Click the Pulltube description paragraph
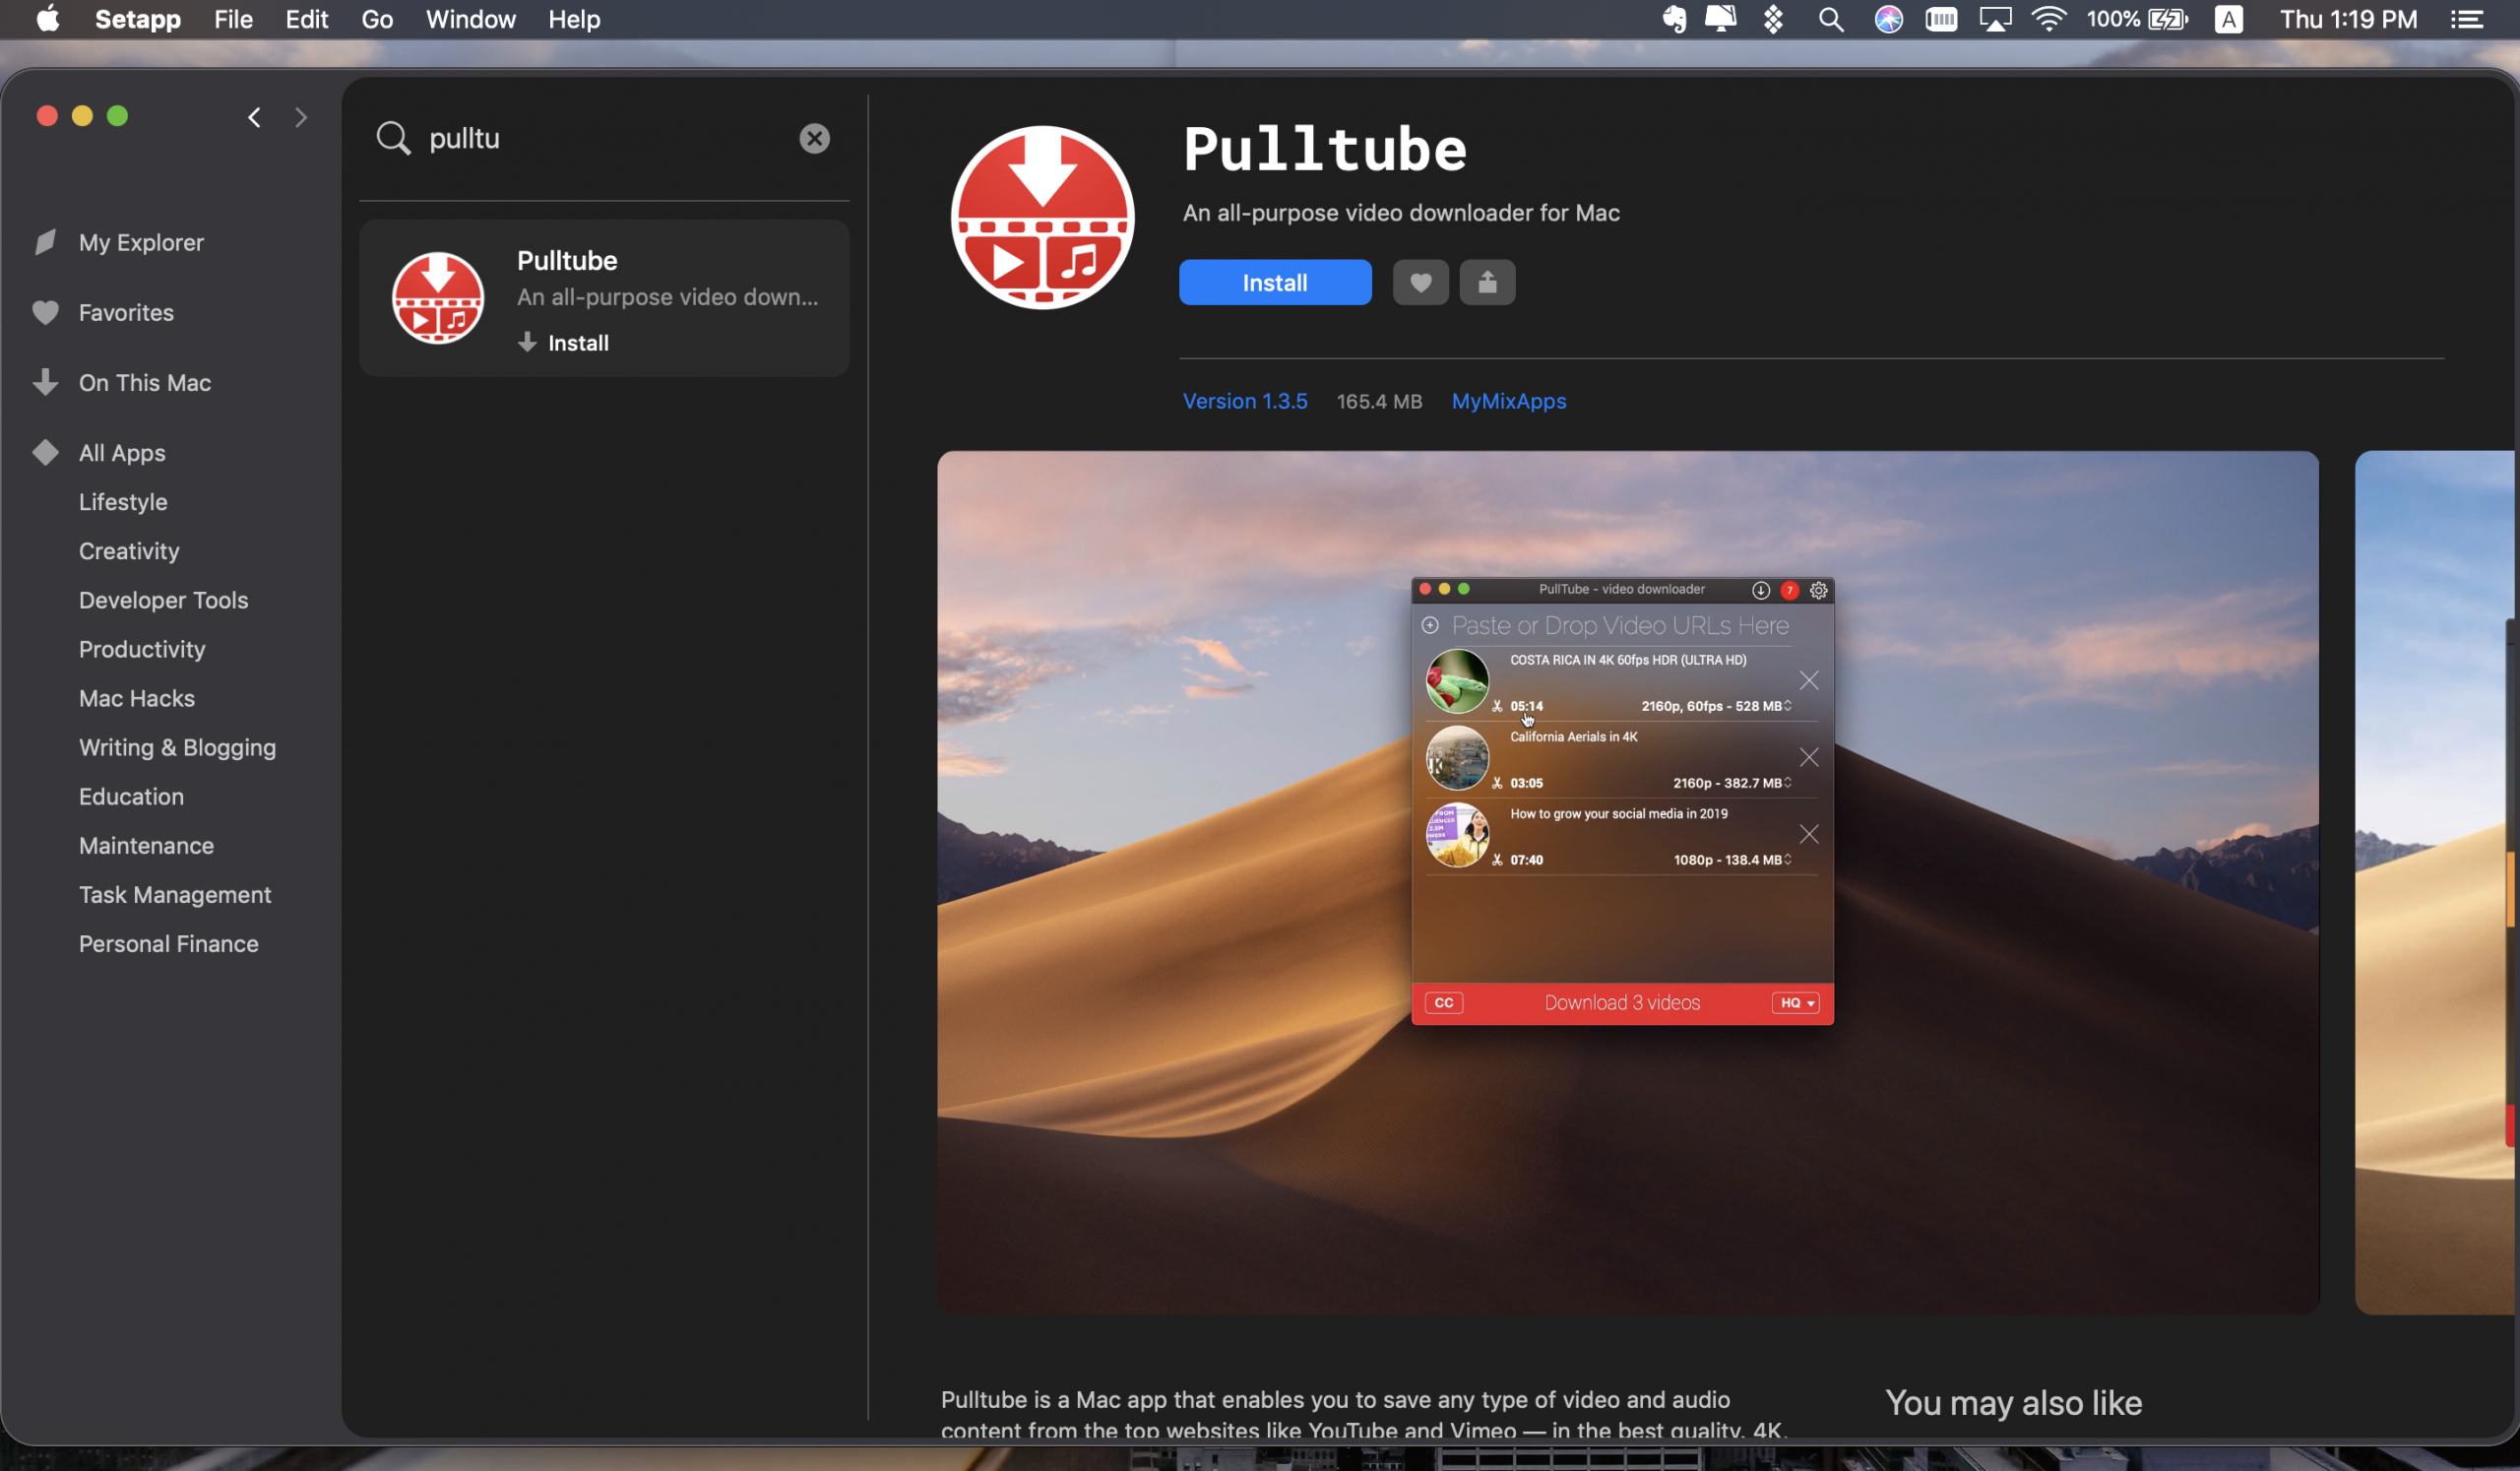The image size is (2520, 1471). 1364,1414
